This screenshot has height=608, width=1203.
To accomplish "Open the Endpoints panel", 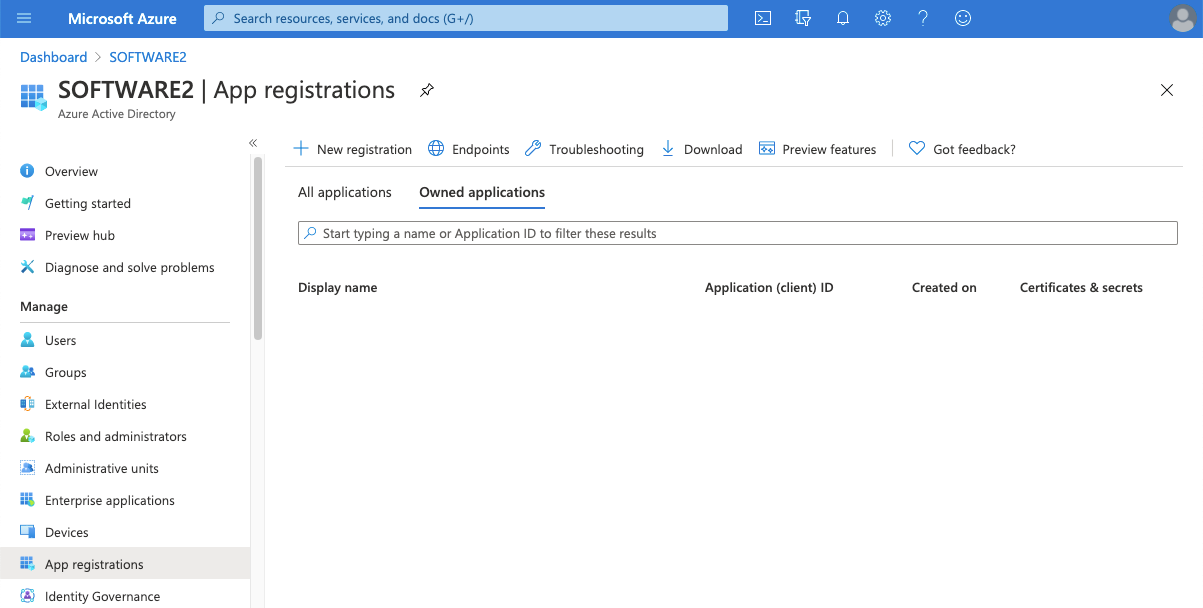I will [469, 149].
